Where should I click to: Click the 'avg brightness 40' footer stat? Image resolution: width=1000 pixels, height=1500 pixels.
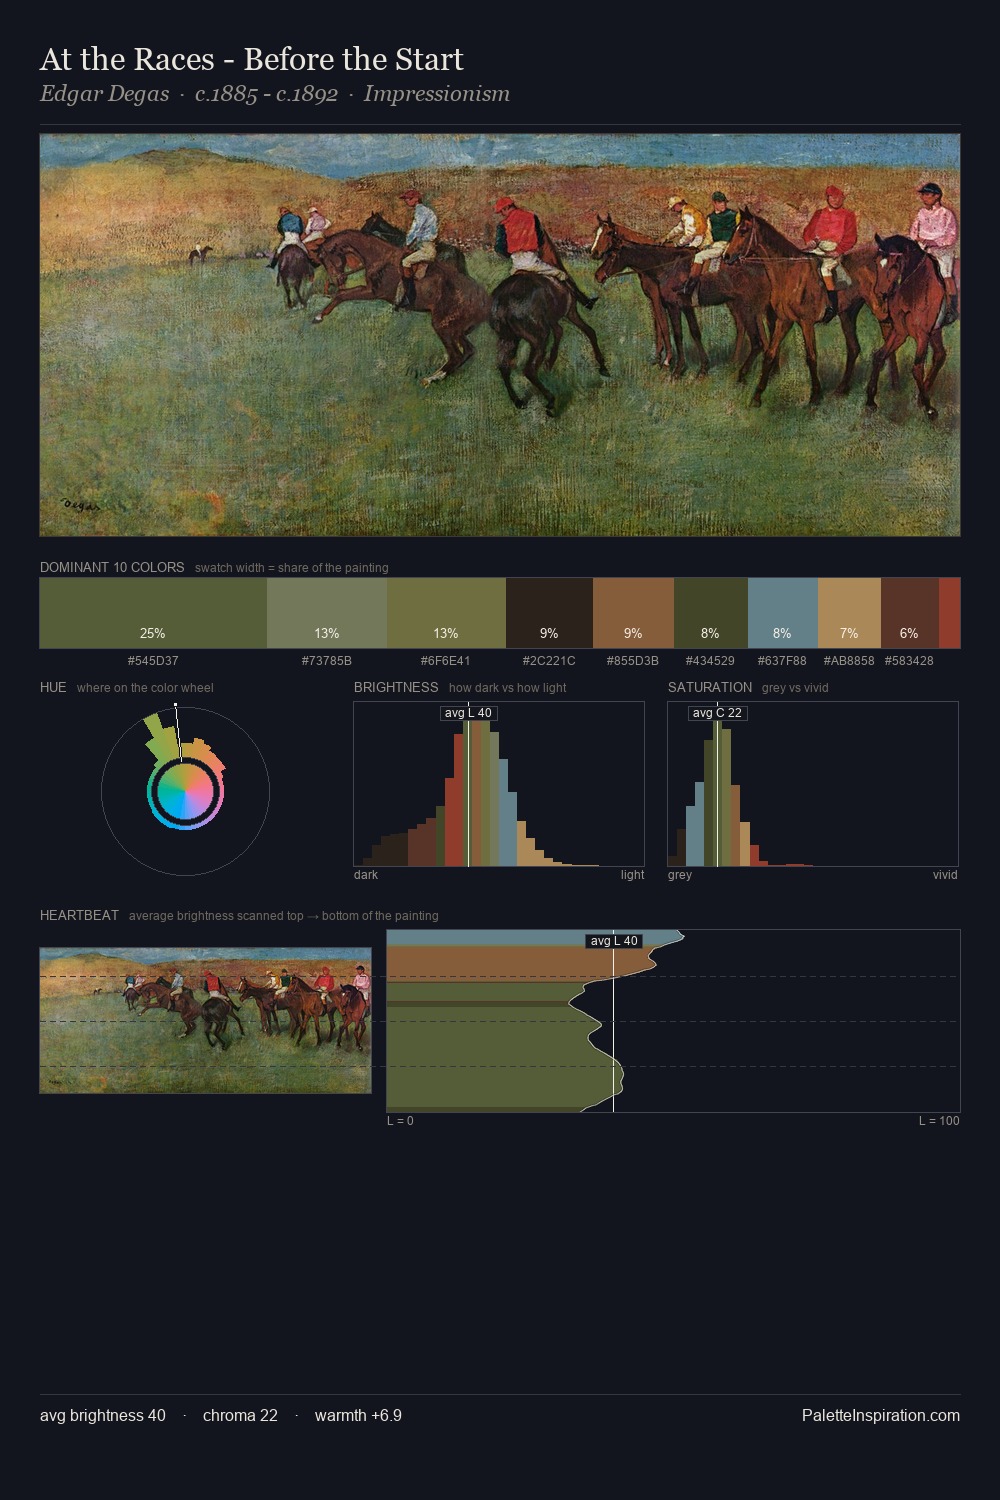[x=103, y=1415]
